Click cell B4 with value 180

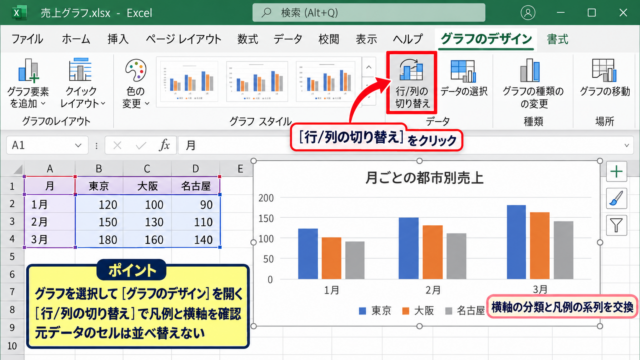pos(99,239)
